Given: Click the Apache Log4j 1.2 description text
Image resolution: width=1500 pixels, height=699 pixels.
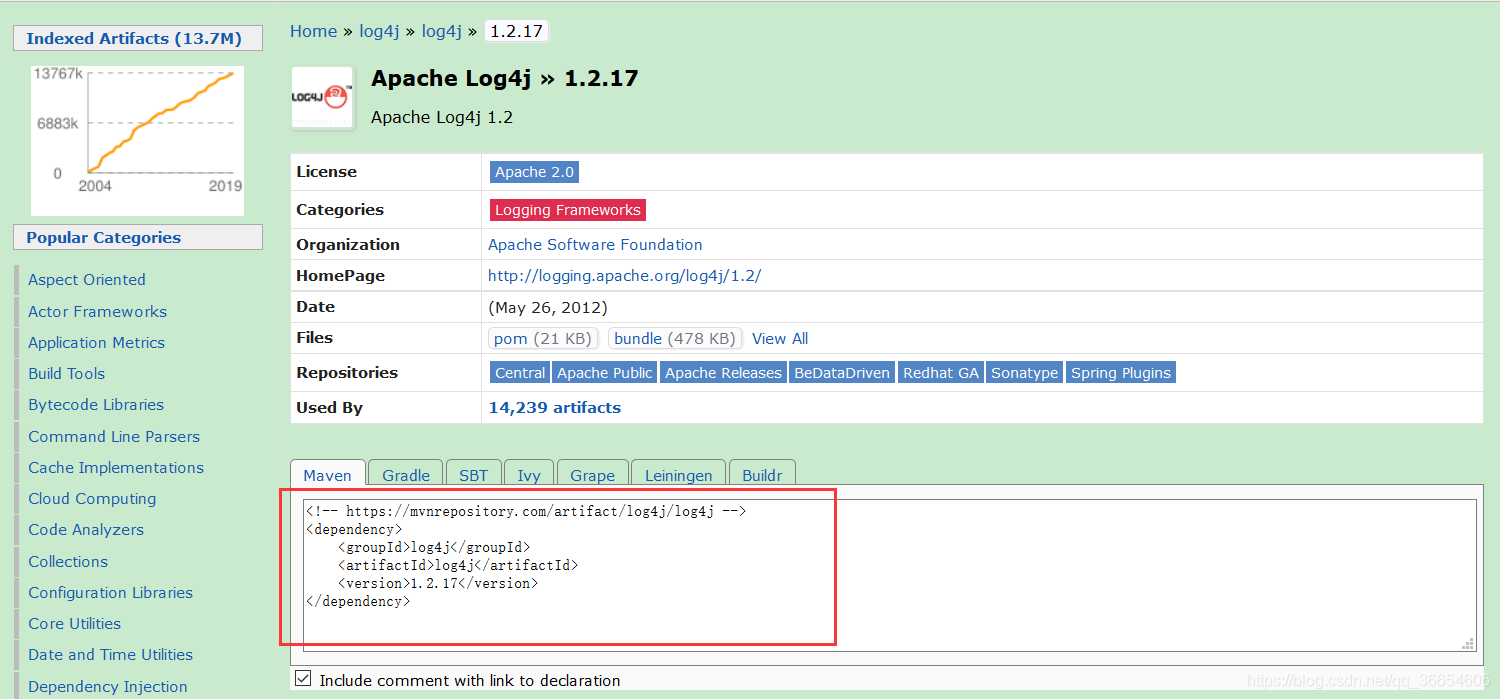Looking at the screenshot, I should click(442, 117).
